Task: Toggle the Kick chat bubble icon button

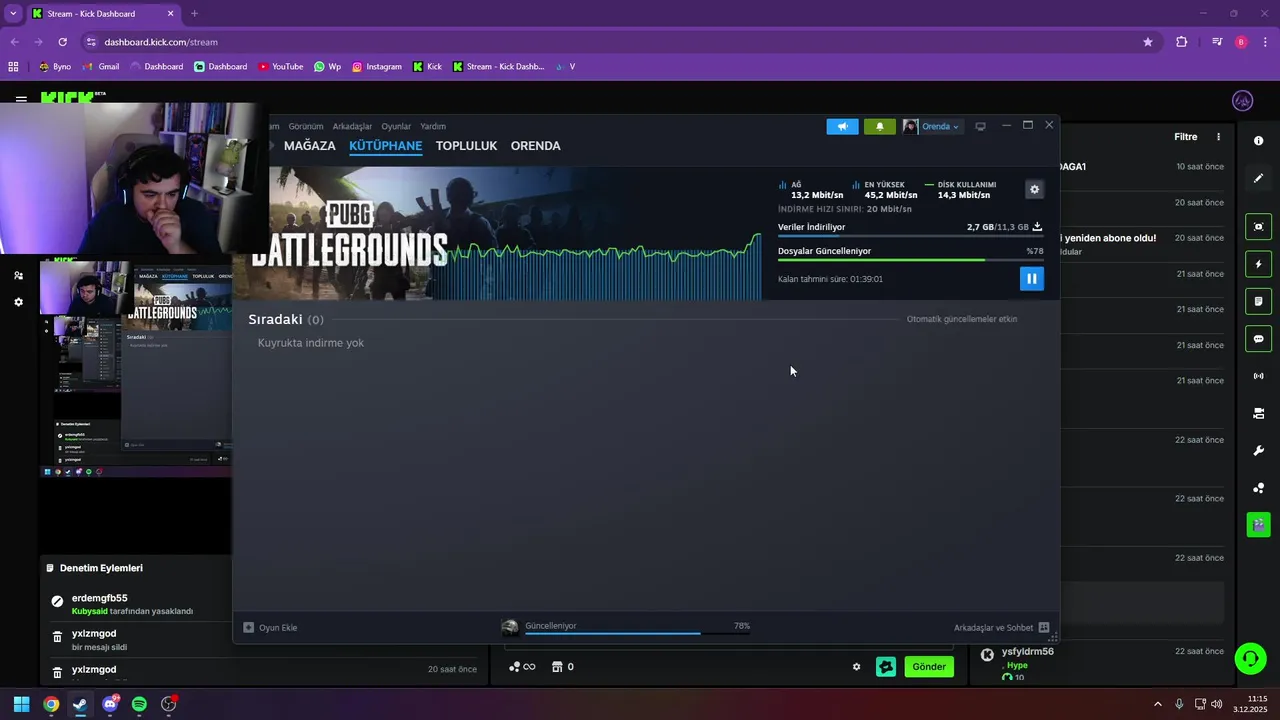Action: 1258,339
